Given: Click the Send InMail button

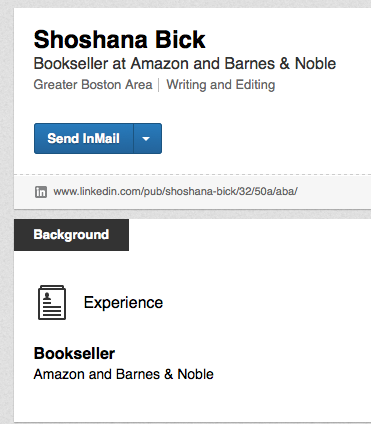Looking at the screenshot, I should click(x=84, y=138).
